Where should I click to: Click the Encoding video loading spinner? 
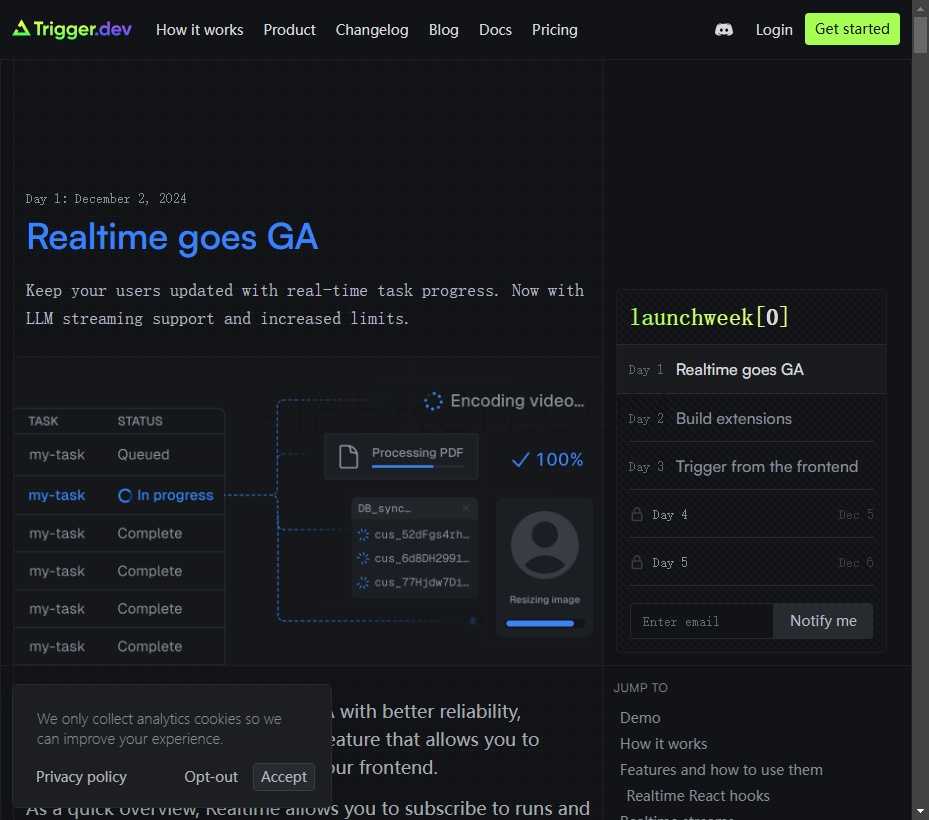pyautogui.click(x=431, y=401)
